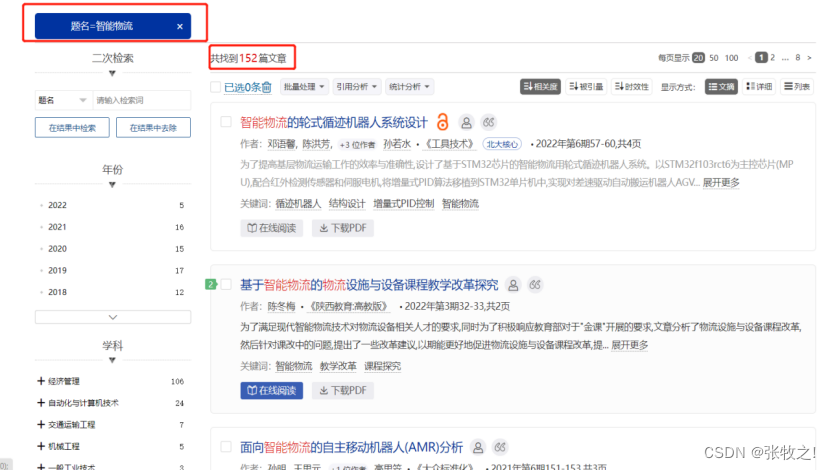Expand the 机械工程 subject
This screenshot has height=470, width=831.
41,446
